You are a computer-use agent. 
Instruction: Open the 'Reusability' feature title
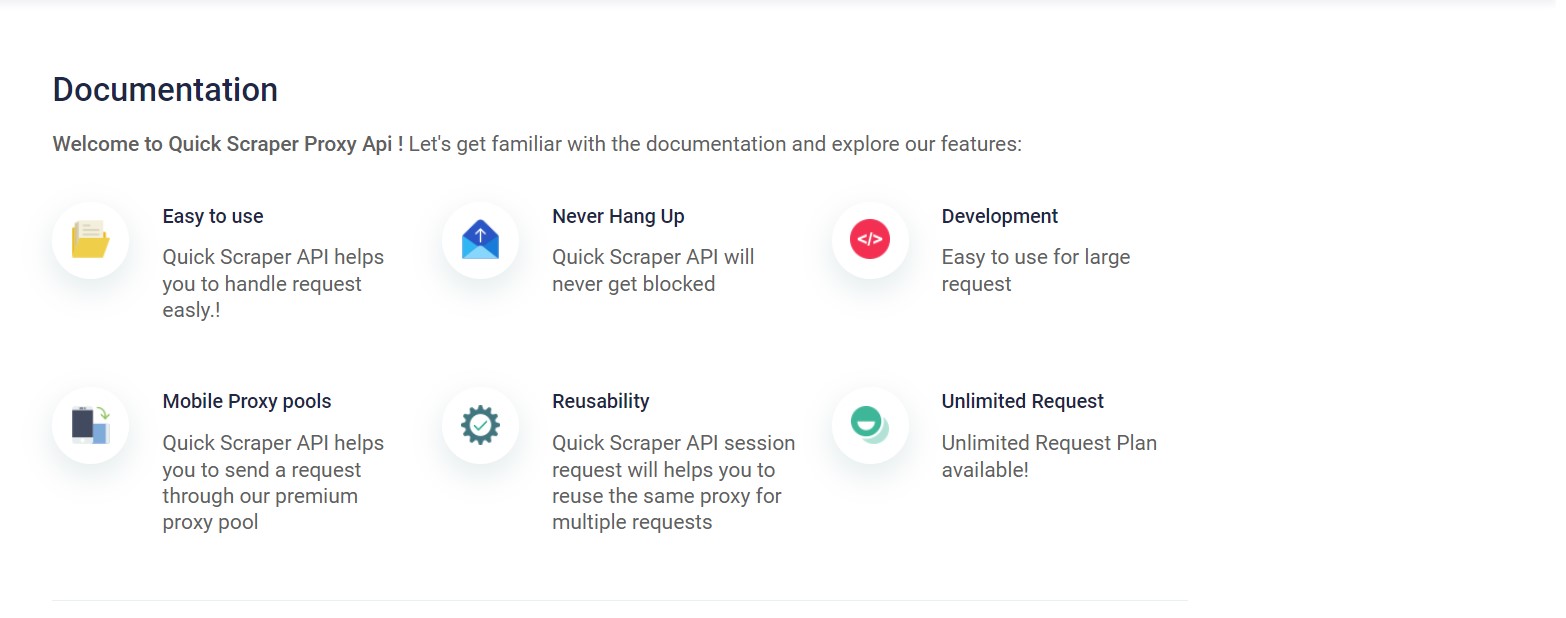tap(600, 401)
